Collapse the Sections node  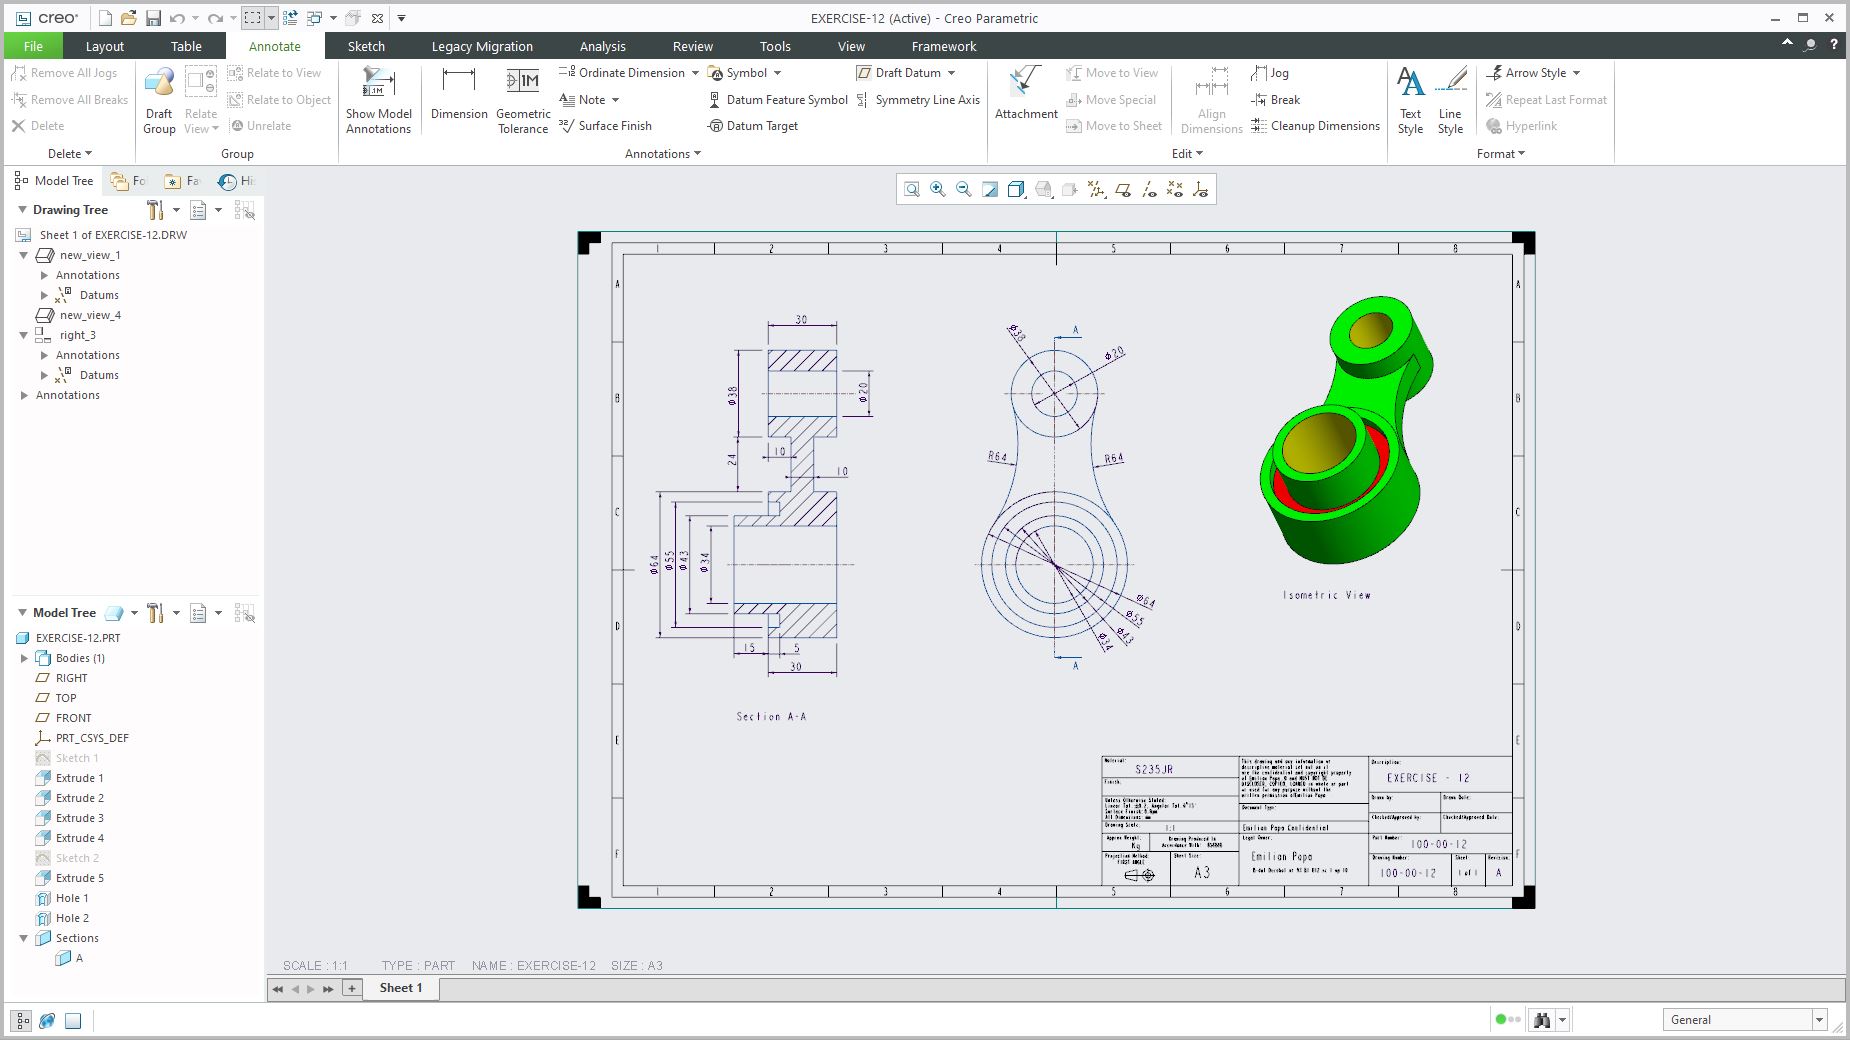(x=24, y=938)
